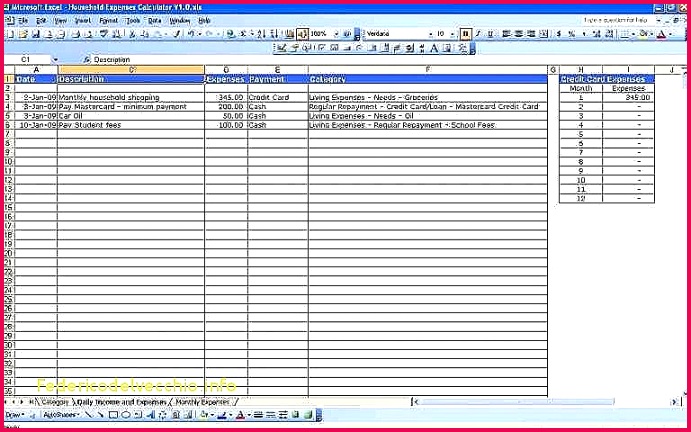Click the Format Painter brush icon
This screenshot has height=432, width=691.
176,34
